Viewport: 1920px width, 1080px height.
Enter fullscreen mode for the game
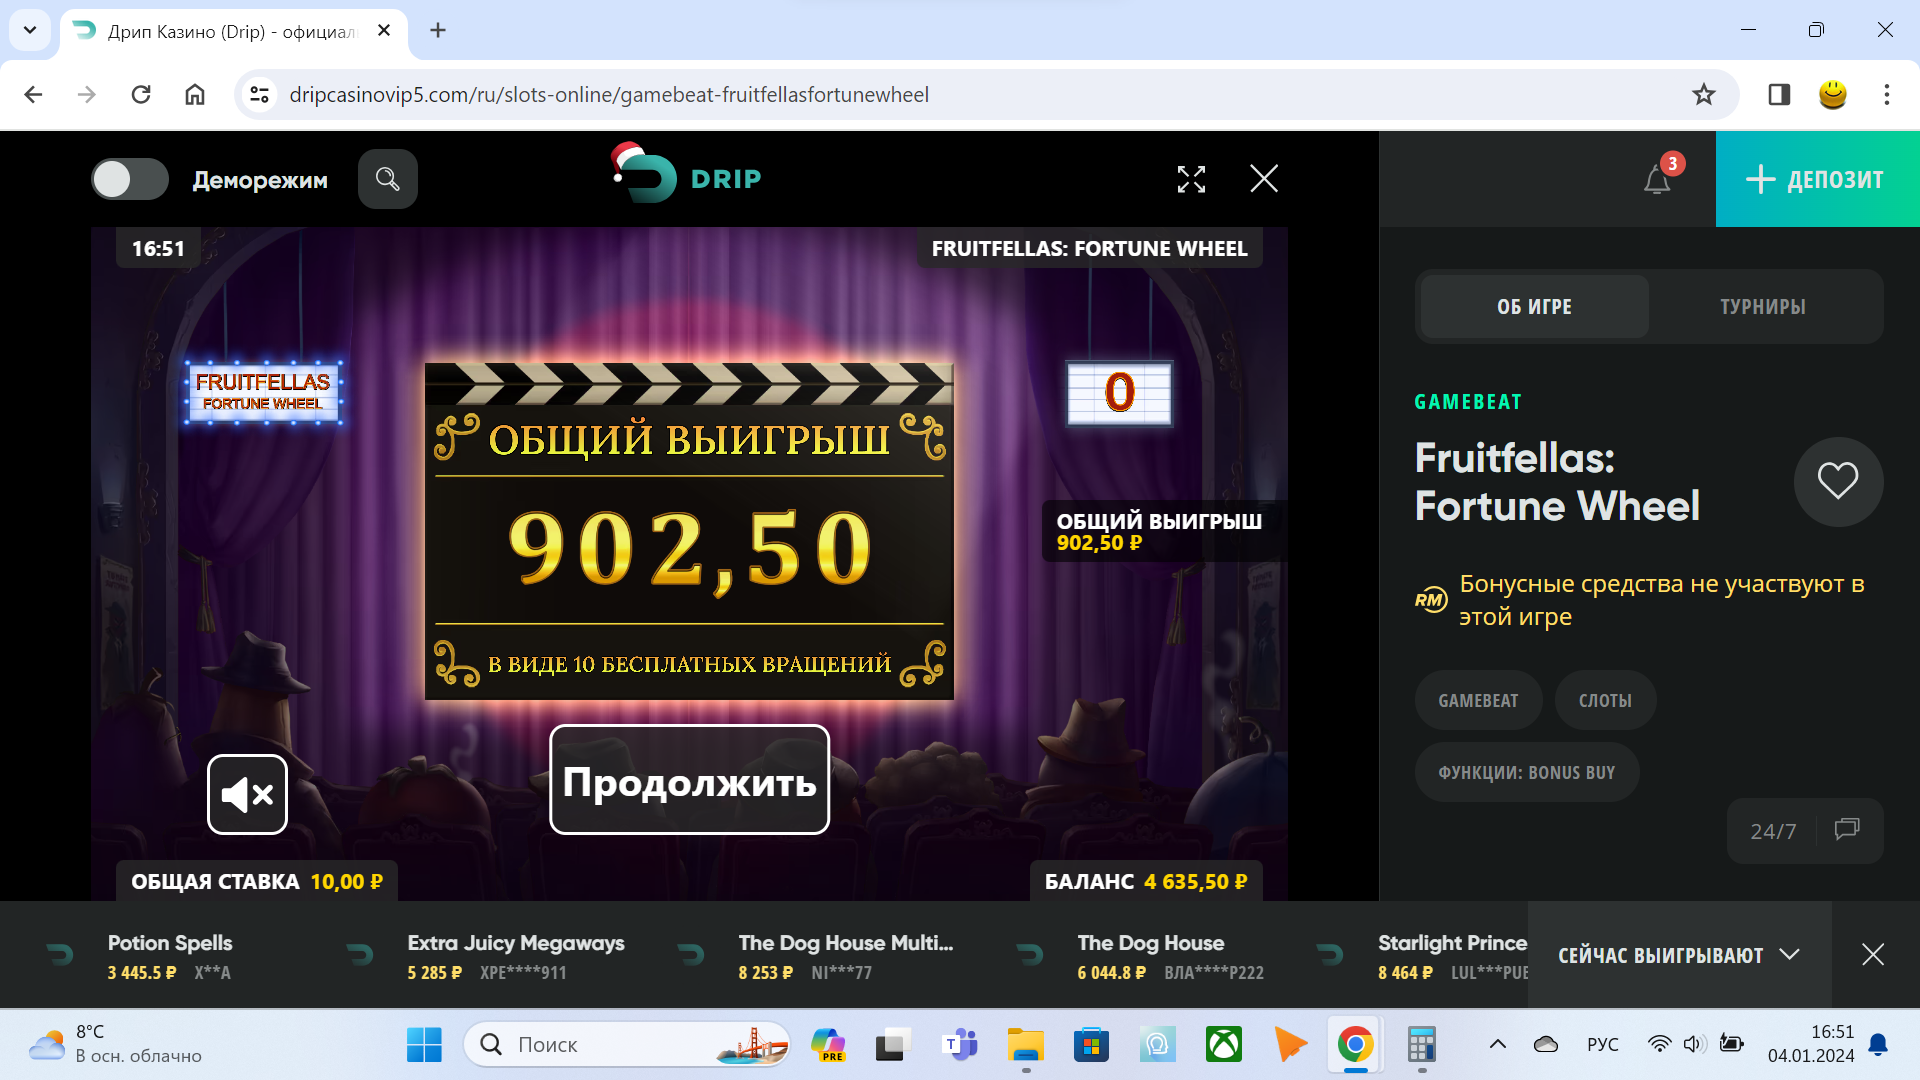point(1191,179)
